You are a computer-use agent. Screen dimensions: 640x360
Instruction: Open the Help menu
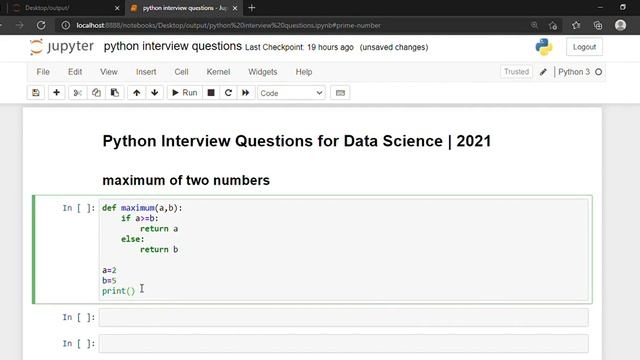click(304, 72)
